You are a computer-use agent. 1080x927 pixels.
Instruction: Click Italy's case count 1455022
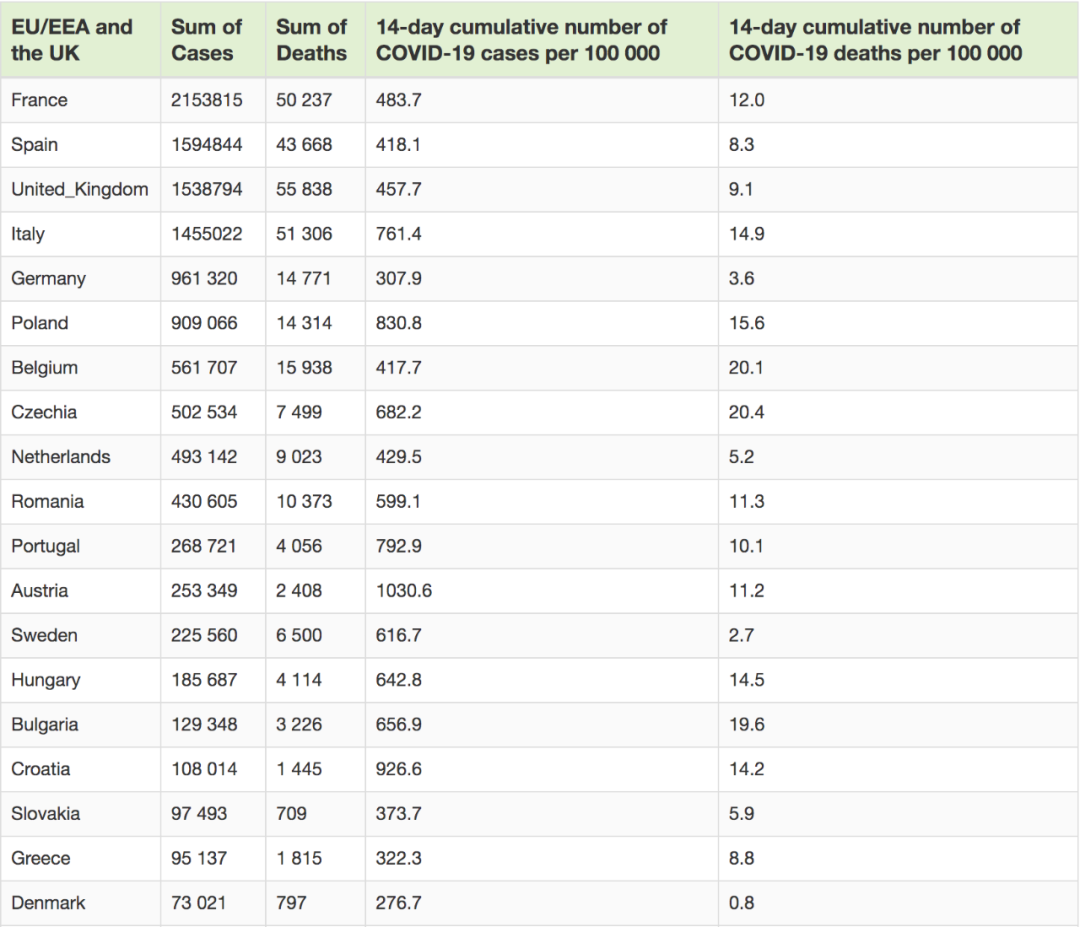click(207, 234)
